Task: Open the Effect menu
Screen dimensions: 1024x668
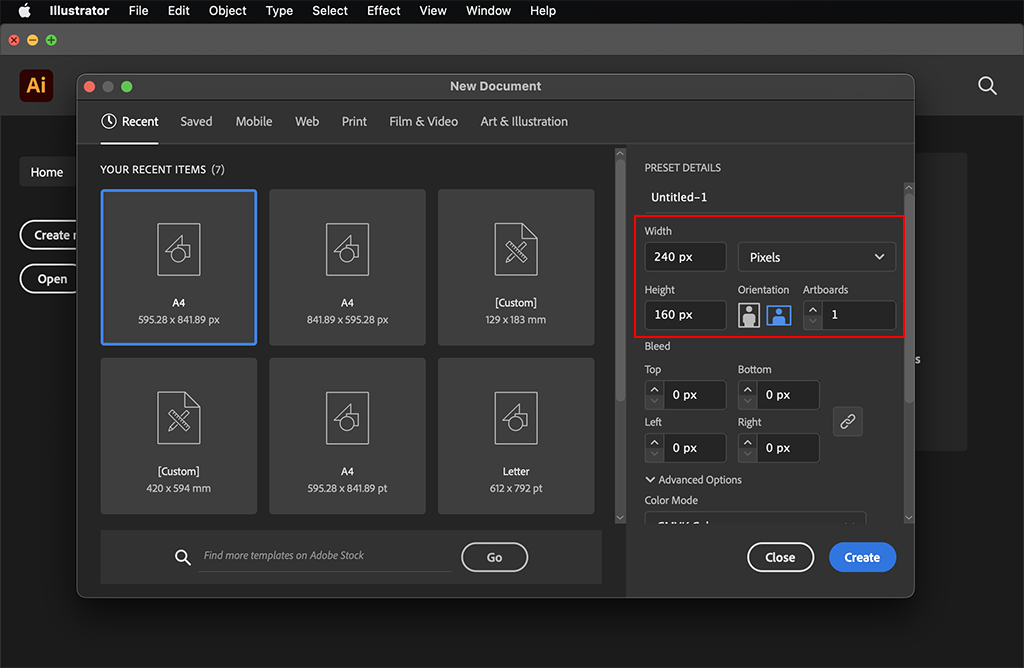Action: (x=383, y=10)
